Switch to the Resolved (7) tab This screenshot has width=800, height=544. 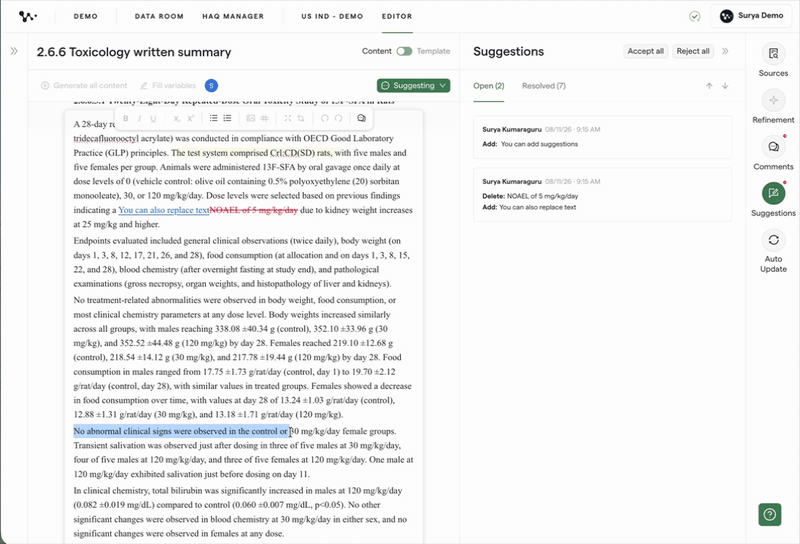[x=544, y=86]
